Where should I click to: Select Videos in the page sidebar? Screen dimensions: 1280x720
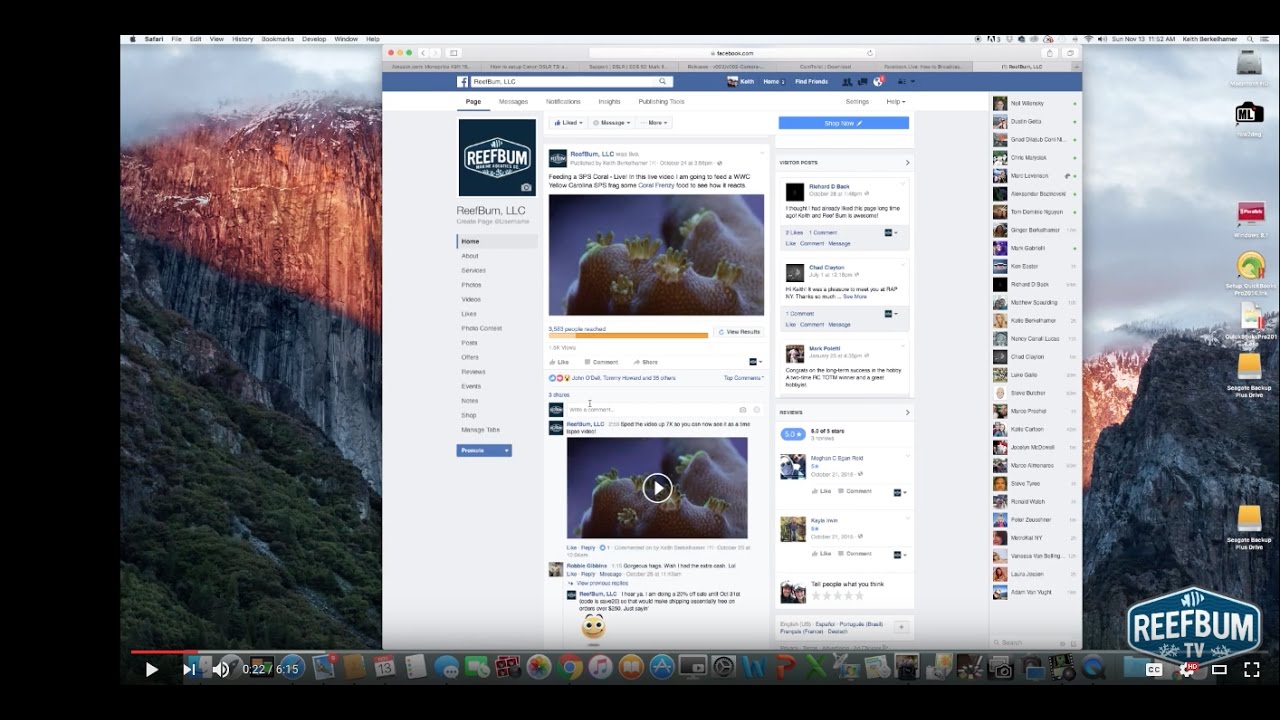[x=471, y=299]
